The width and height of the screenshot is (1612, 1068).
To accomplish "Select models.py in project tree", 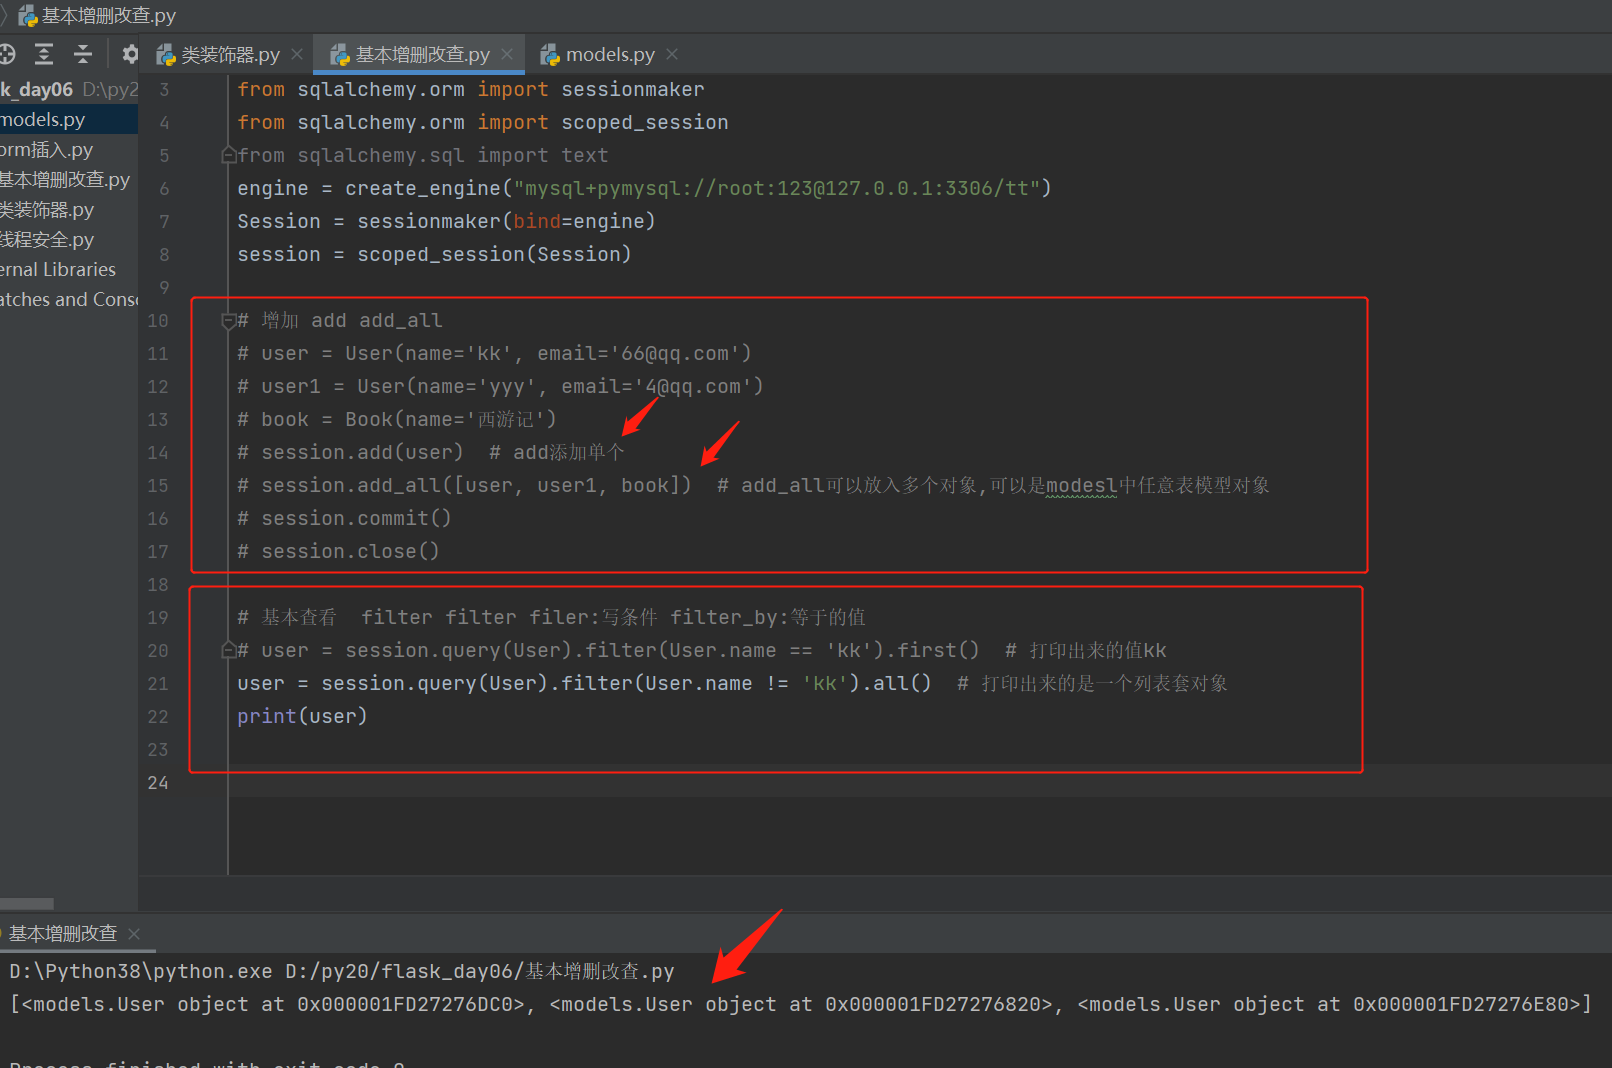I will (x=43, y=120).
